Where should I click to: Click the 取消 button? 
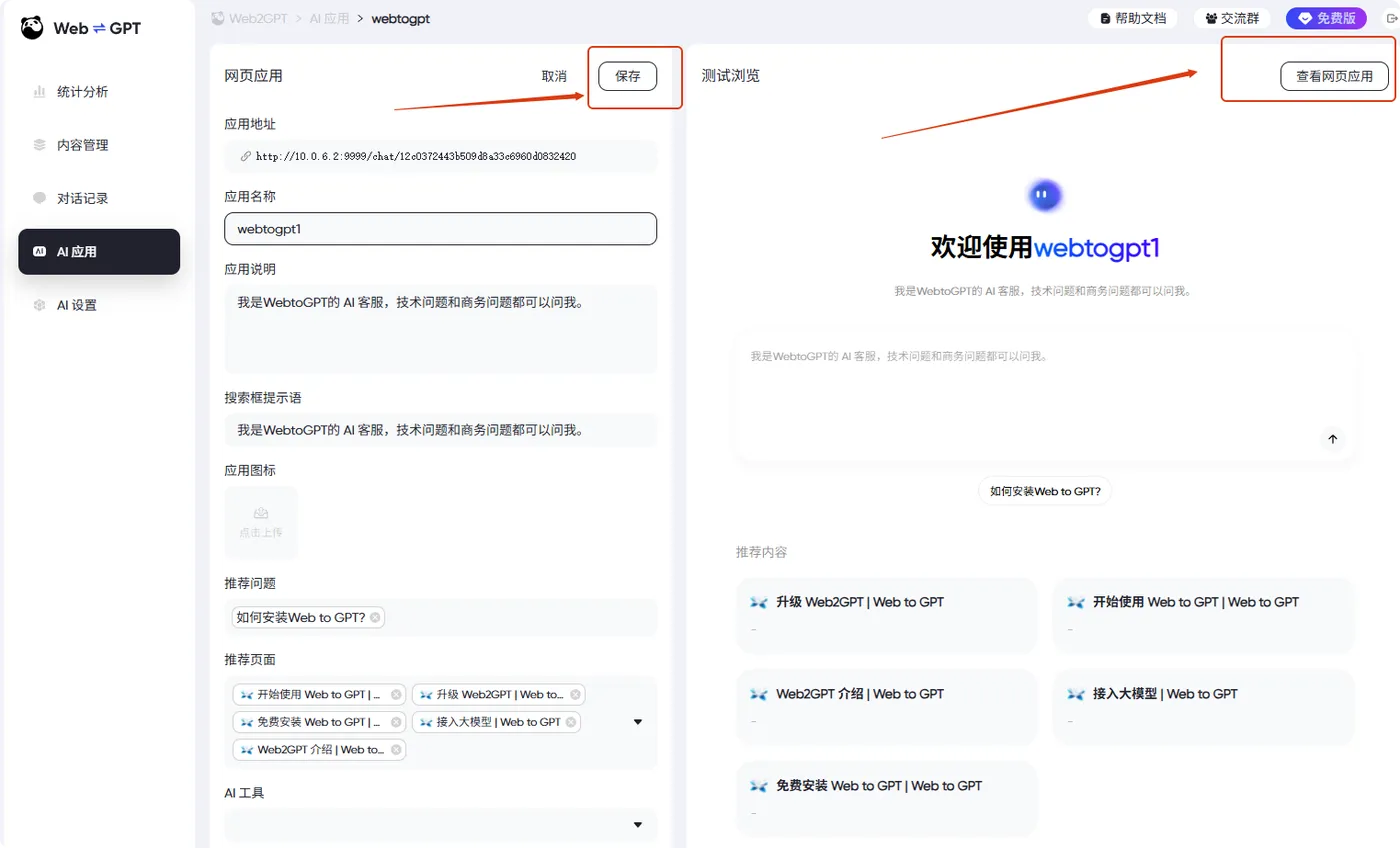point(554,76)
